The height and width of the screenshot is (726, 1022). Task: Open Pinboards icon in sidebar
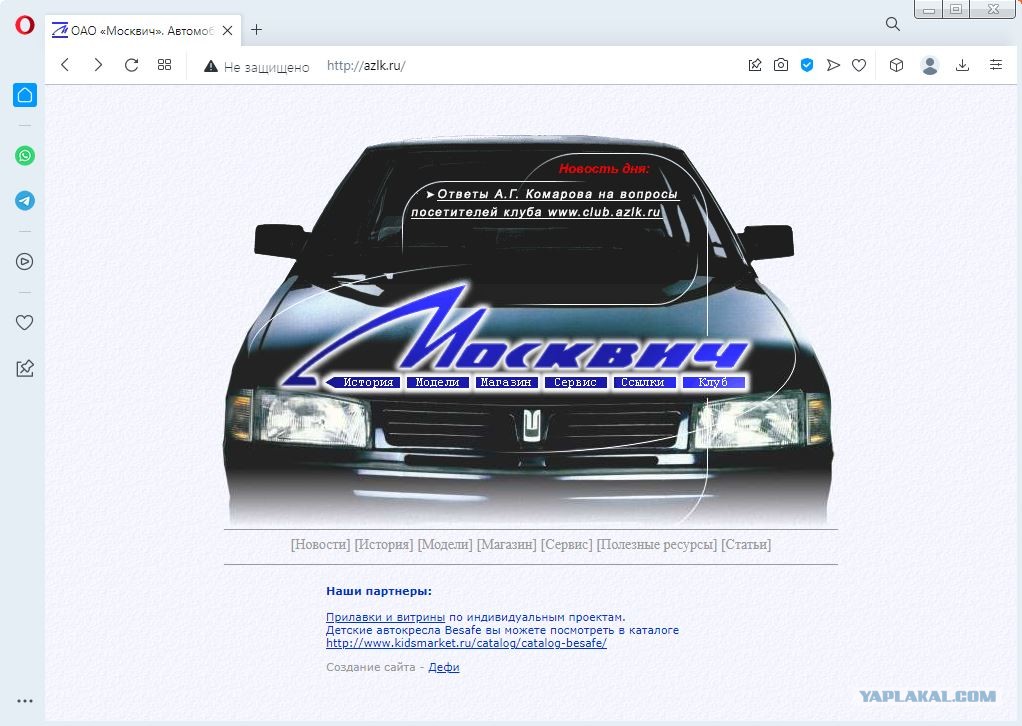click(x=25, y=368)
